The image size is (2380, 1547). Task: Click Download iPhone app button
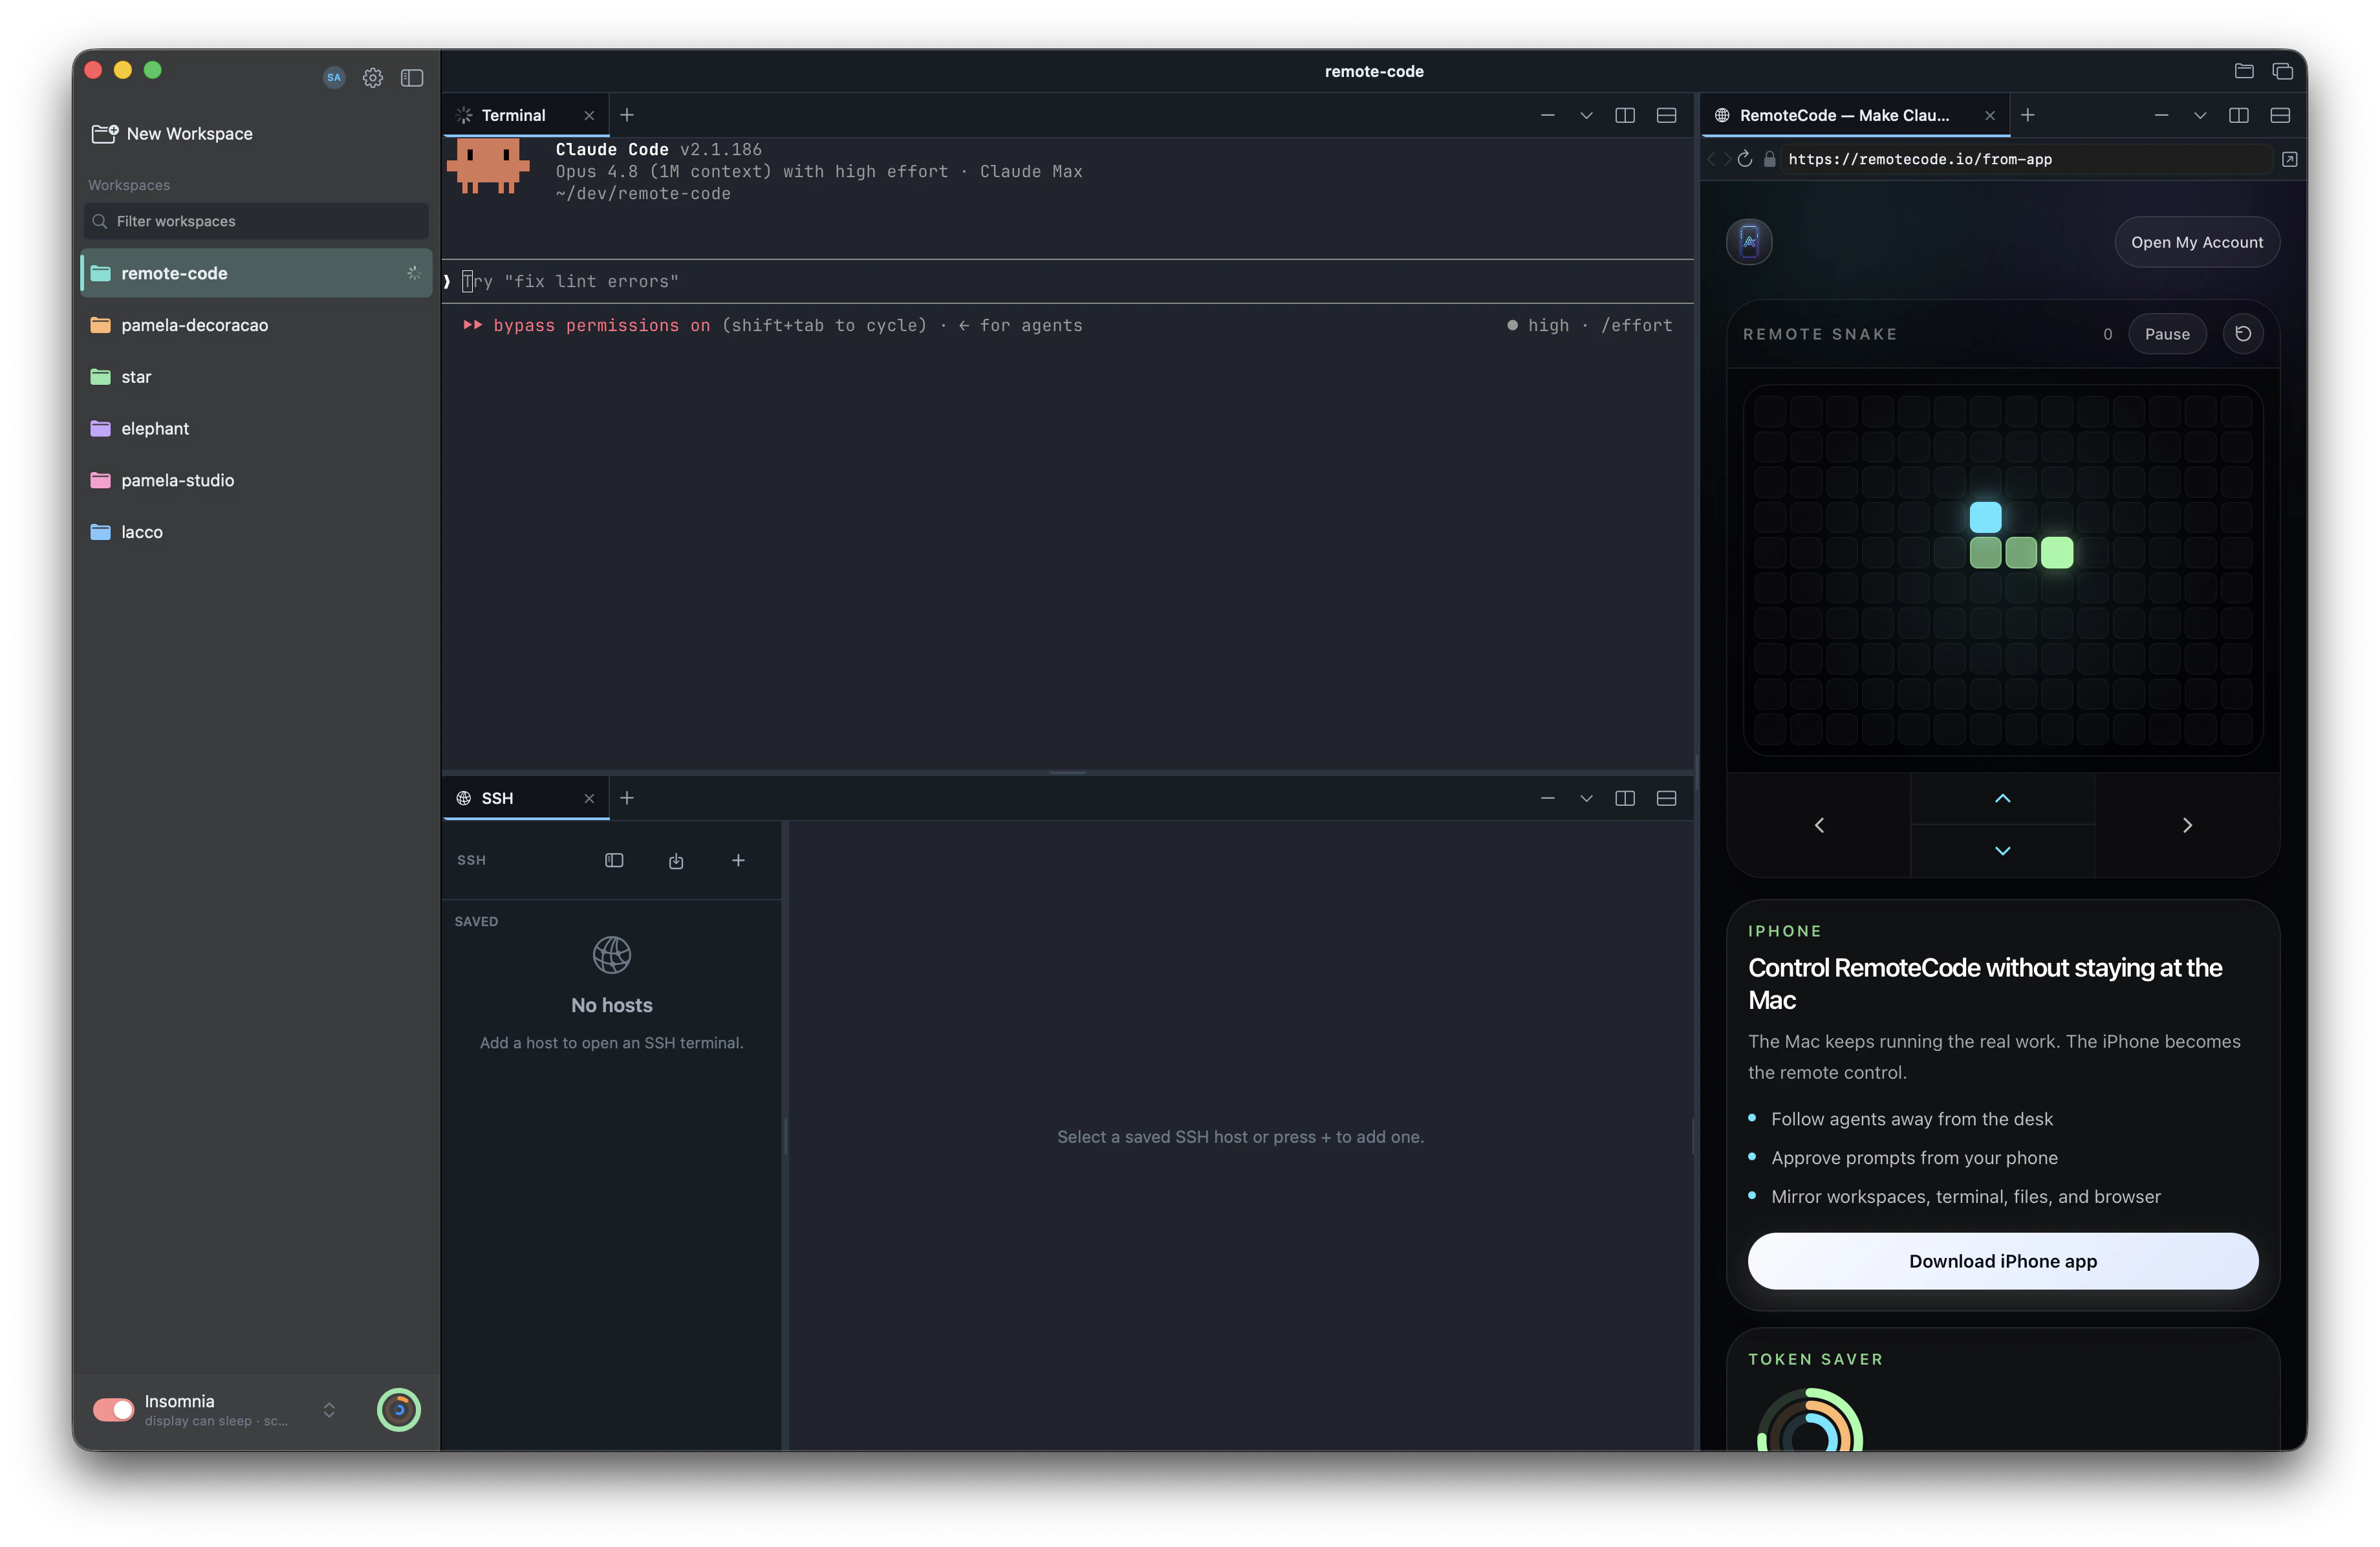2002,1261
